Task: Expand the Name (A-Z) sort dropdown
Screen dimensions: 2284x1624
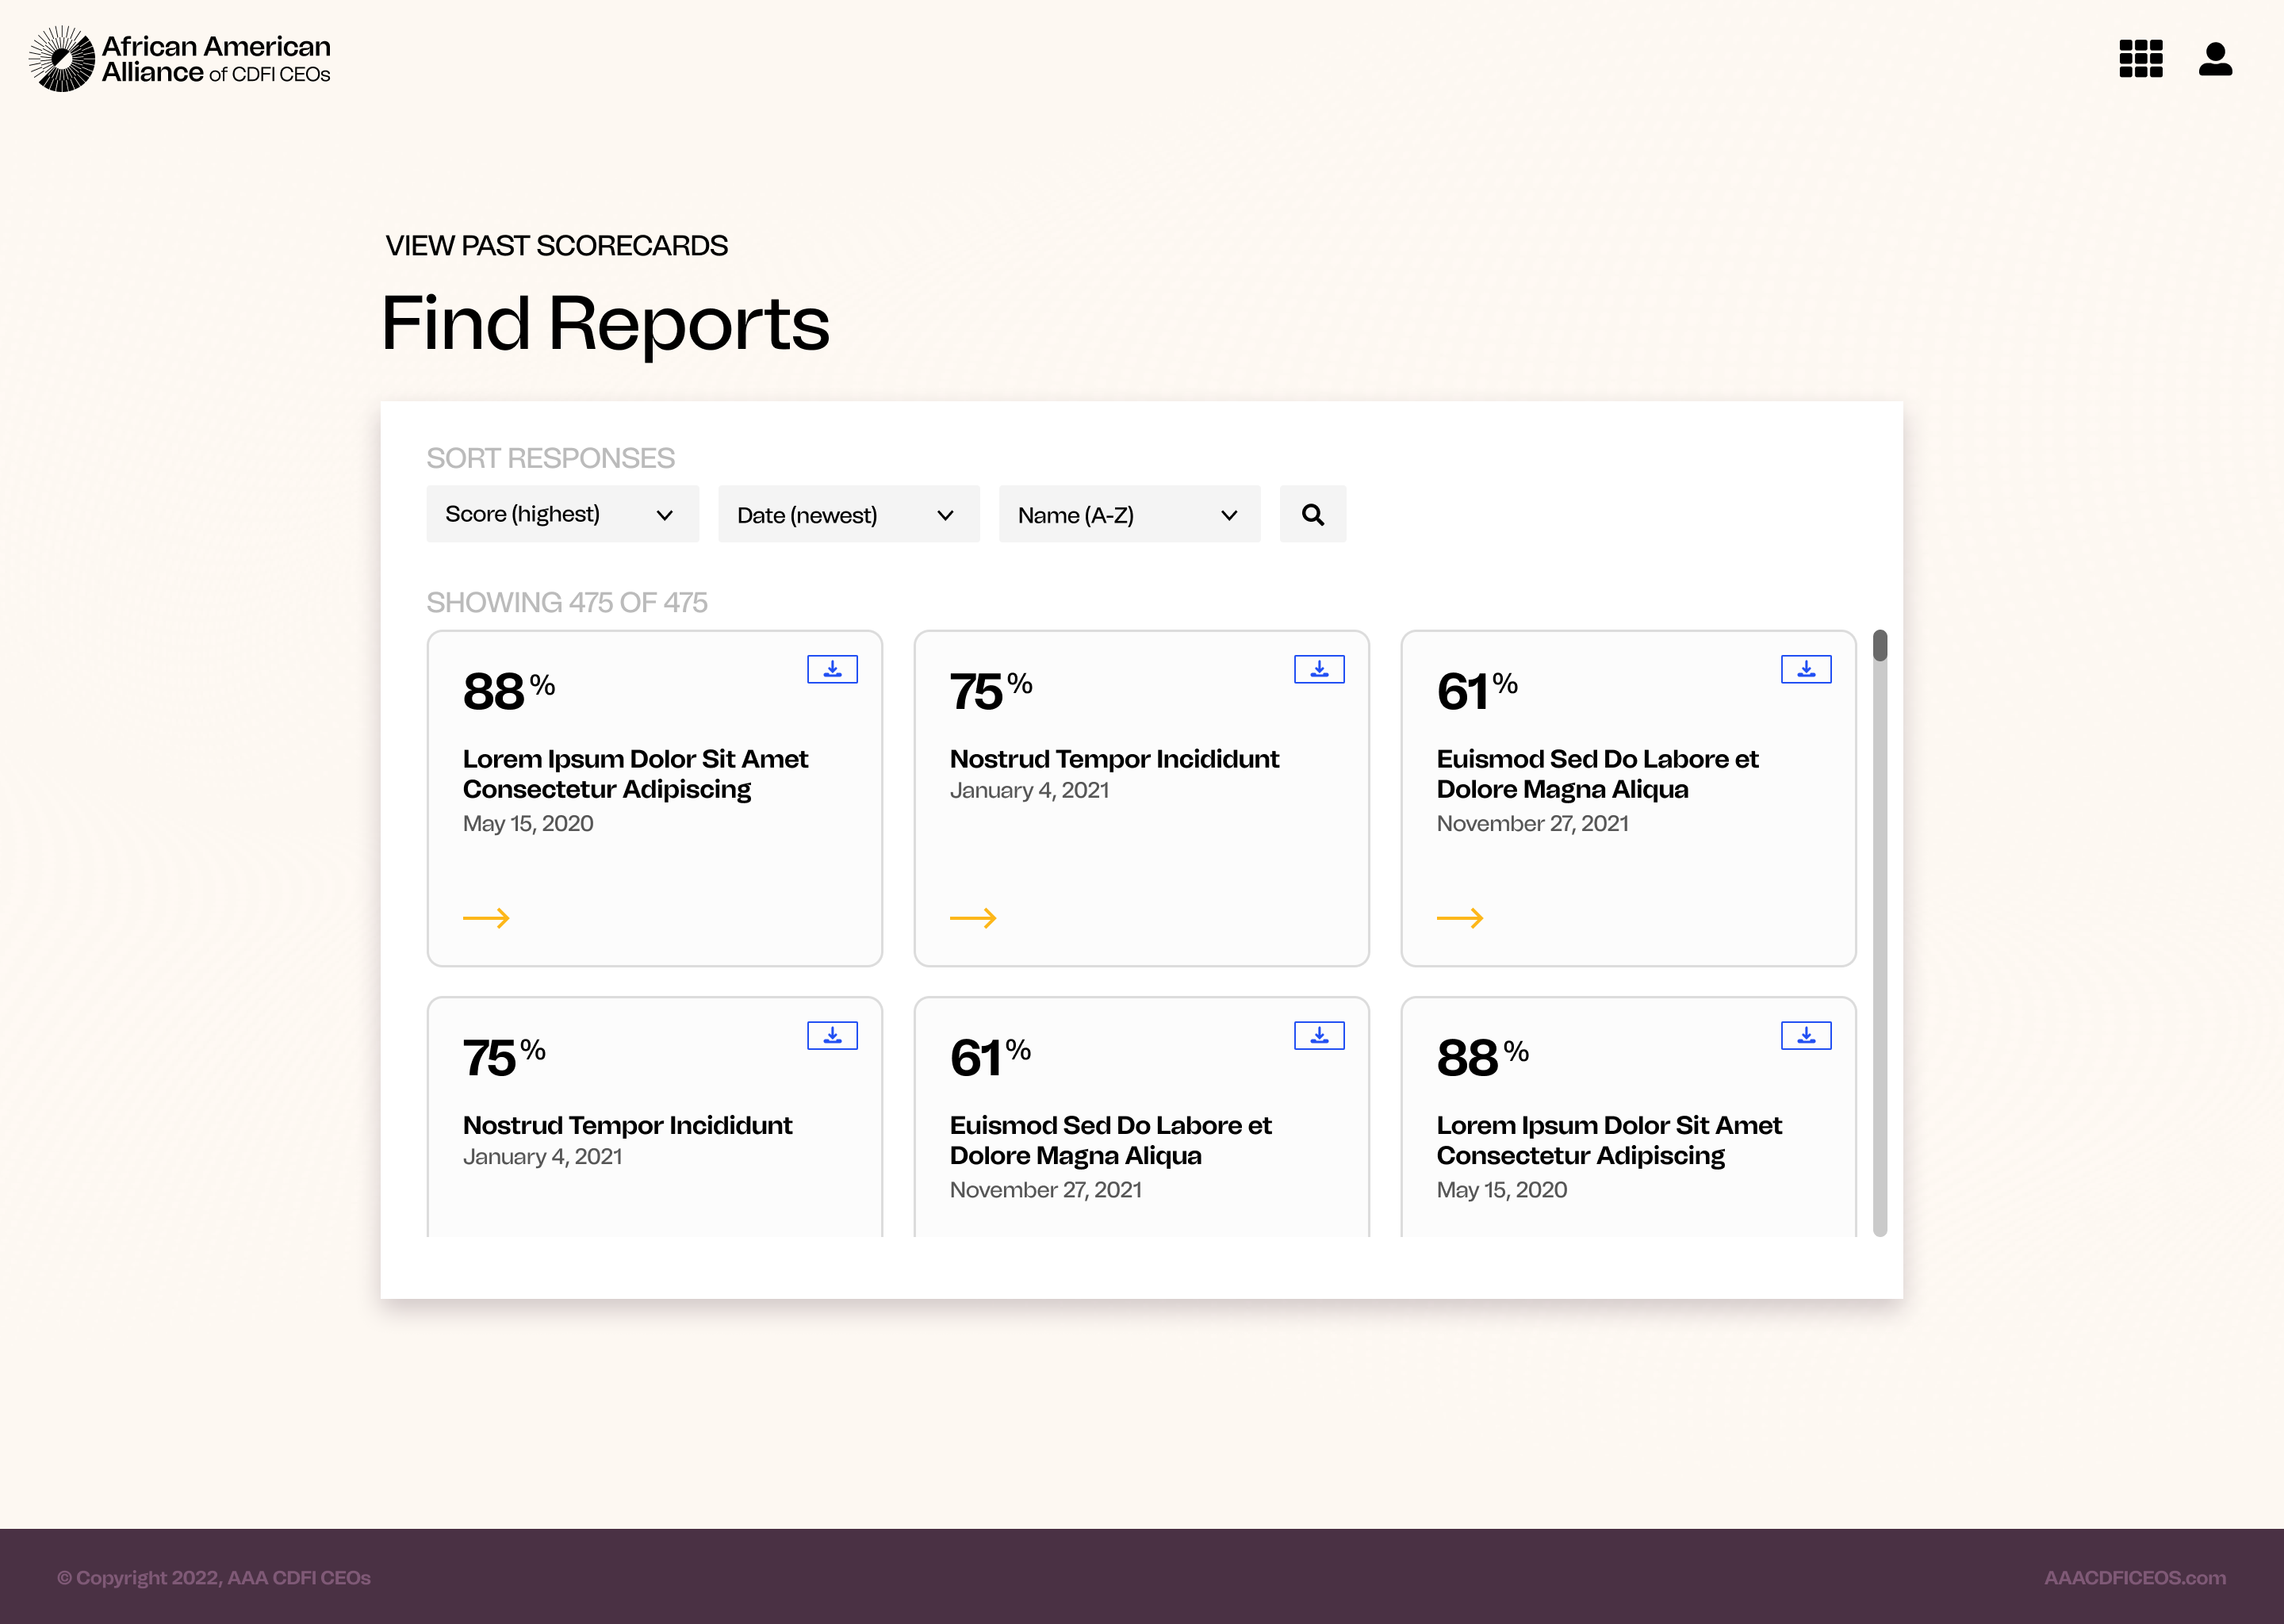Action: [x=1129, y=514]
